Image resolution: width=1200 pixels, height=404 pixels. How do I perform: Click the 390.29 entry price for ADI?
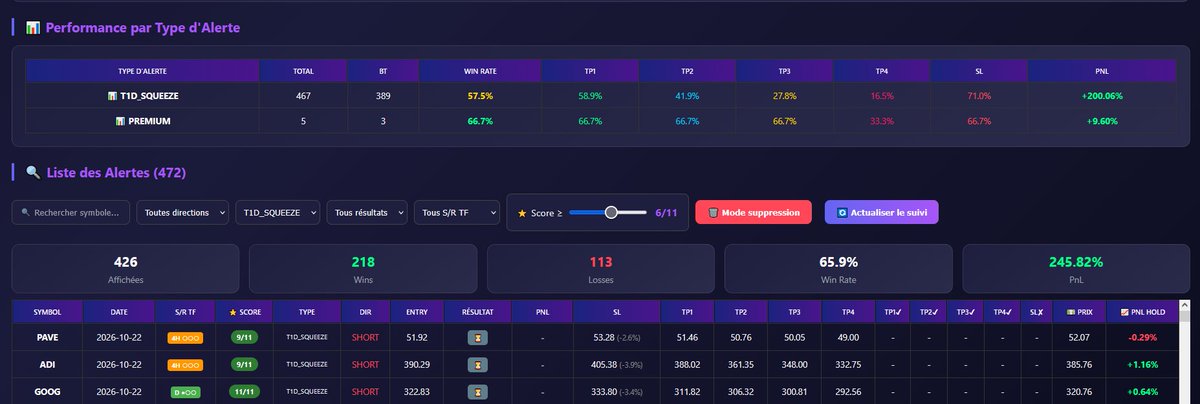pyautogui.click(x=418, y=366)
